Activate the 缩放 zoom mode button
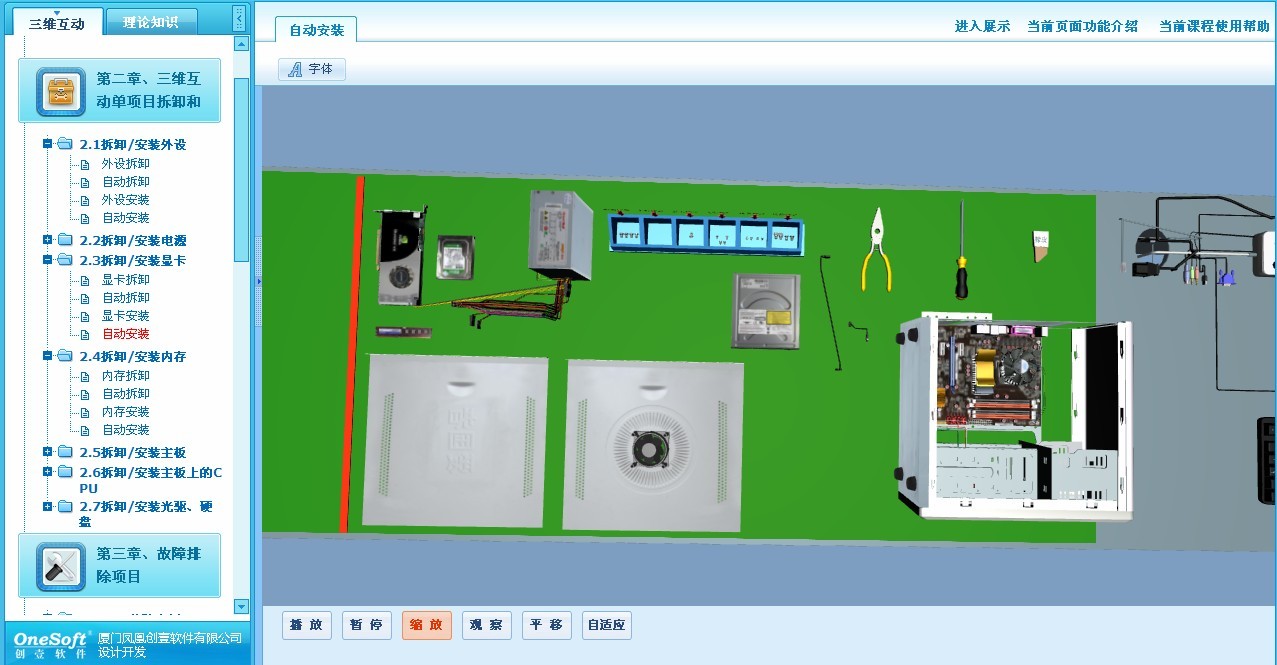 pos(427,625)
